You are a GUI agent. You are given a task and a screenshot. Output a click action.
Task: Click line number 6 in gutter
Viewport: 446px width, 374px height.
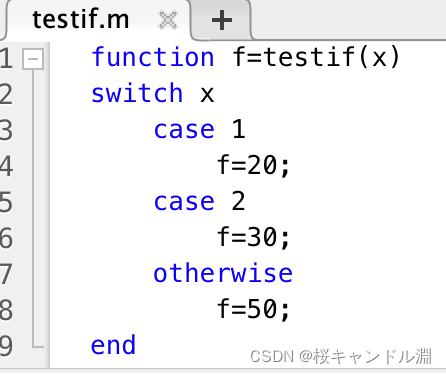pyautogui.click(x=6, y=238)
